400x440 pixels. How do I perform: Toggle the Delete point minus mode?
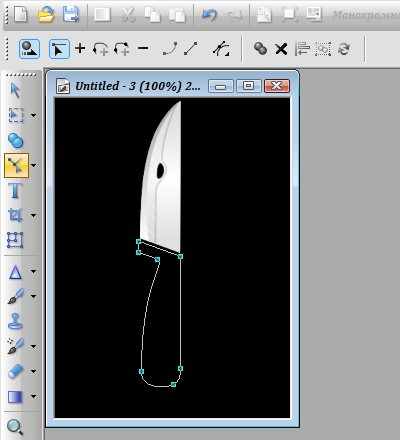coord(143,48)
